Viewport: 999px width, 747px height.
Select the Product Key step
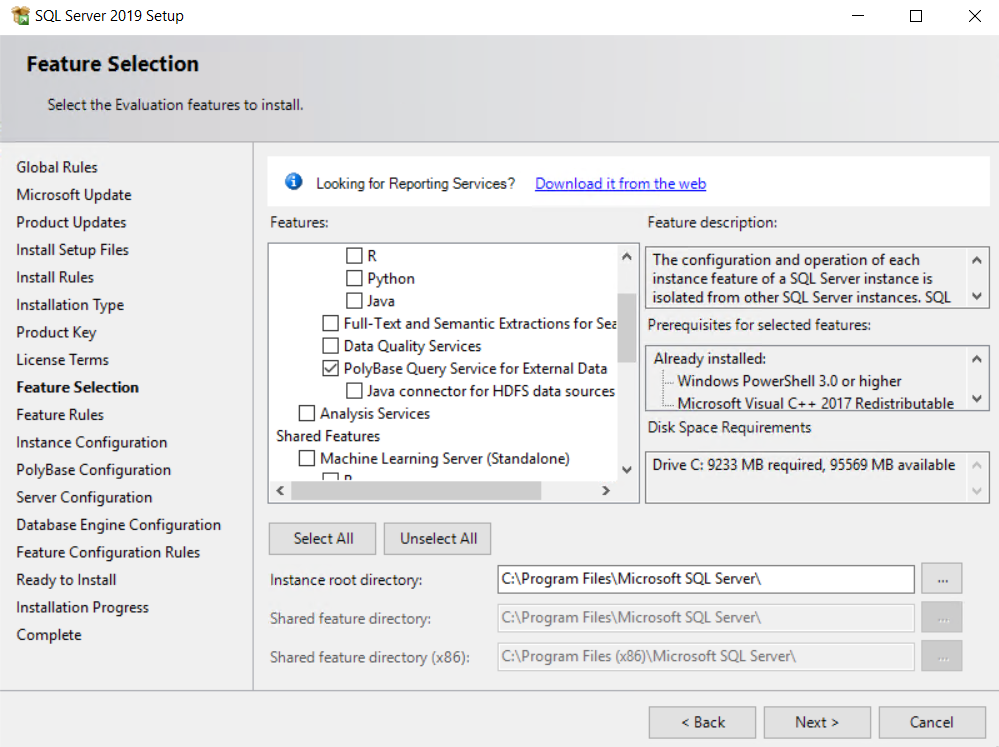pyautogui.click(x=56, y=332)
